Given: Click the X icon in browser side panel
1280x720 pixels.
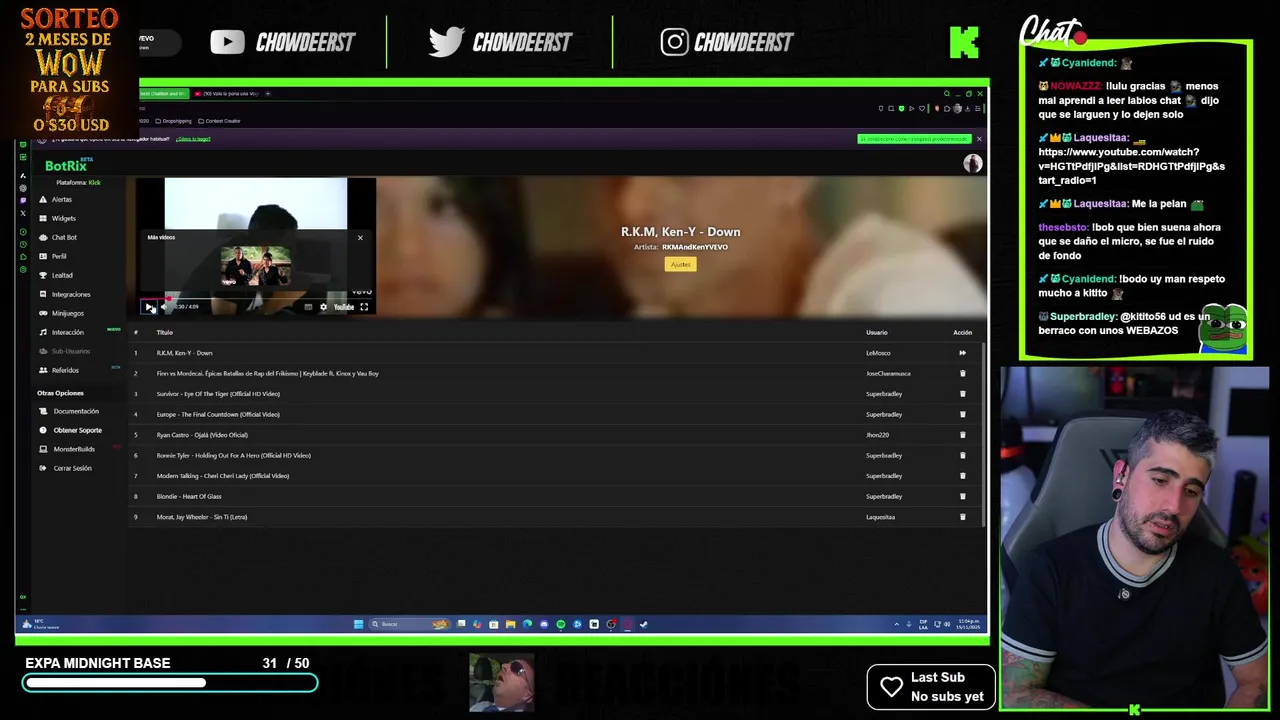Looking at the screenshot, I should click(x=23, y=213).
